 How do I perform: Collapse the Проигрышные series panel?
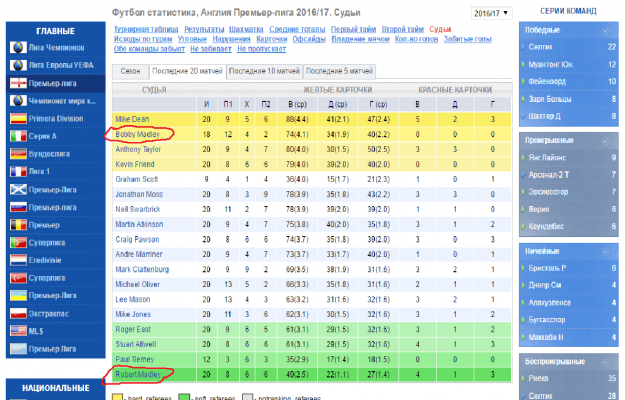pos(605,141)
